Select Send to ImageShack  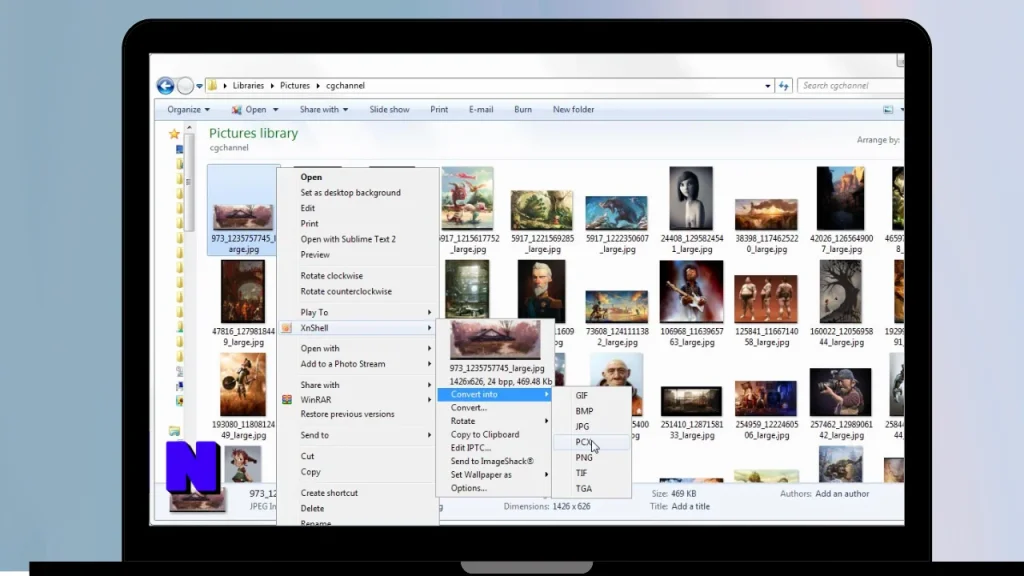pos(492,461)
